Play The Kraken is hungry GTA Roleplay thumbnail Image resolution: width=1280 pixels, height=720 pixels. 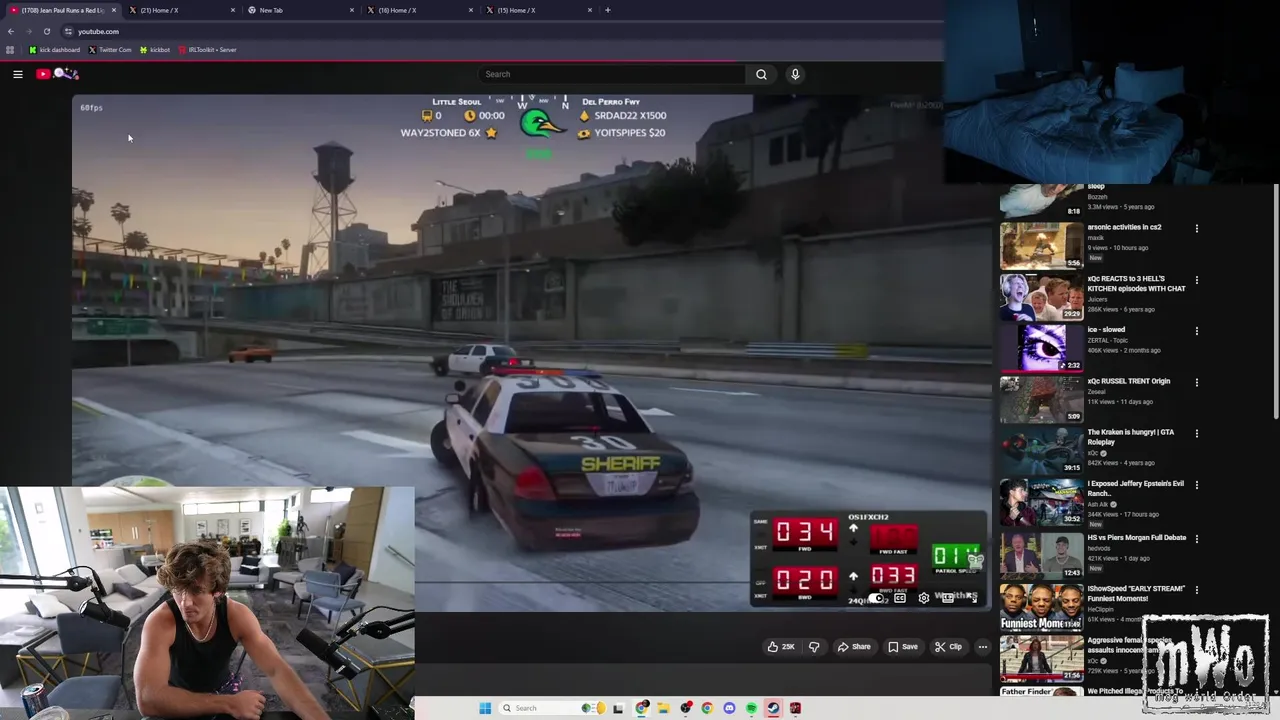point(1041,451)
